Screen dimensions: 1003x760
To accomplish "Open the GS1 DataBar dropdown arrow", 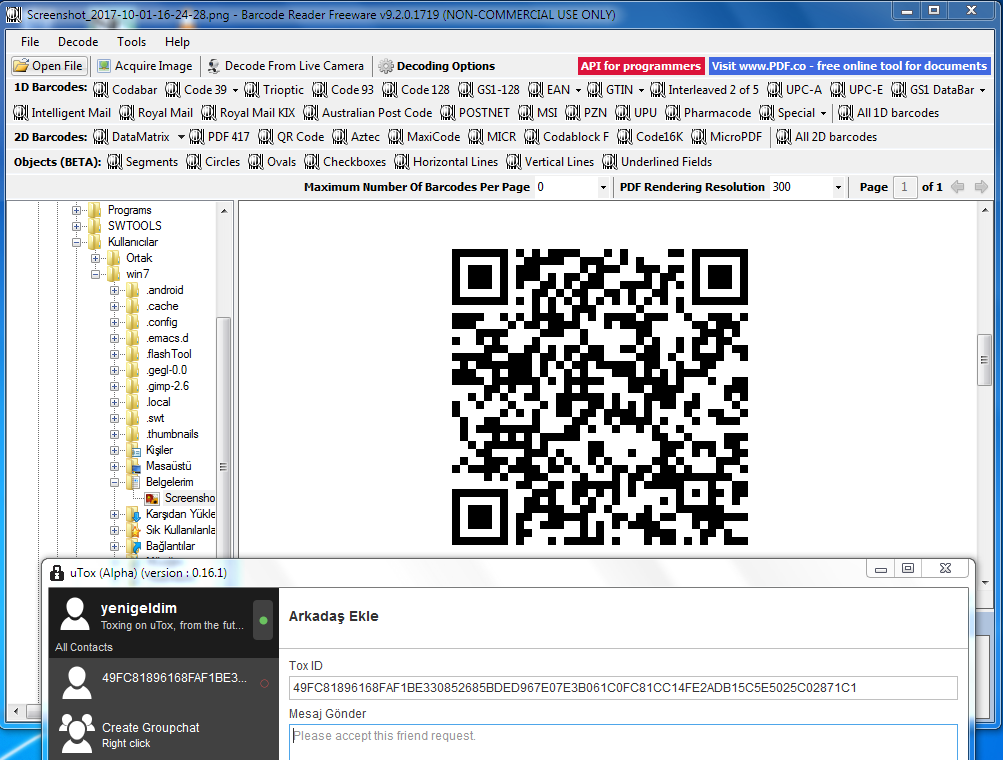I will (983, 90).
